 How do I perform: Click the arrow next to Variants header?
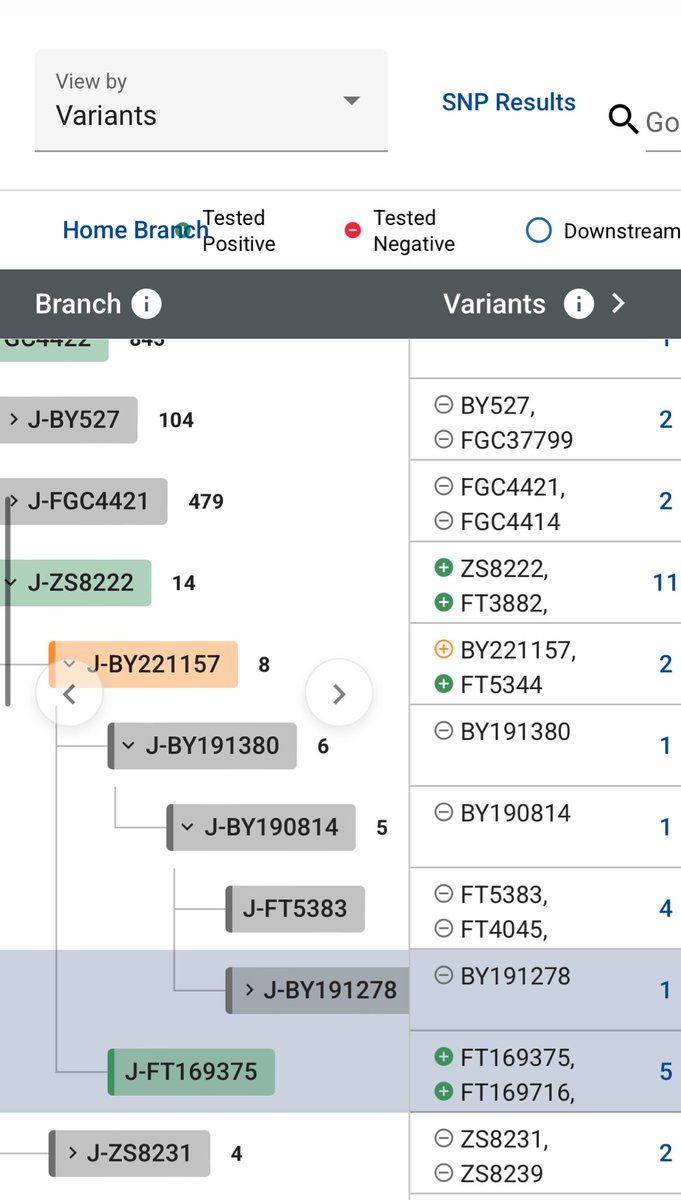[618, 304]
